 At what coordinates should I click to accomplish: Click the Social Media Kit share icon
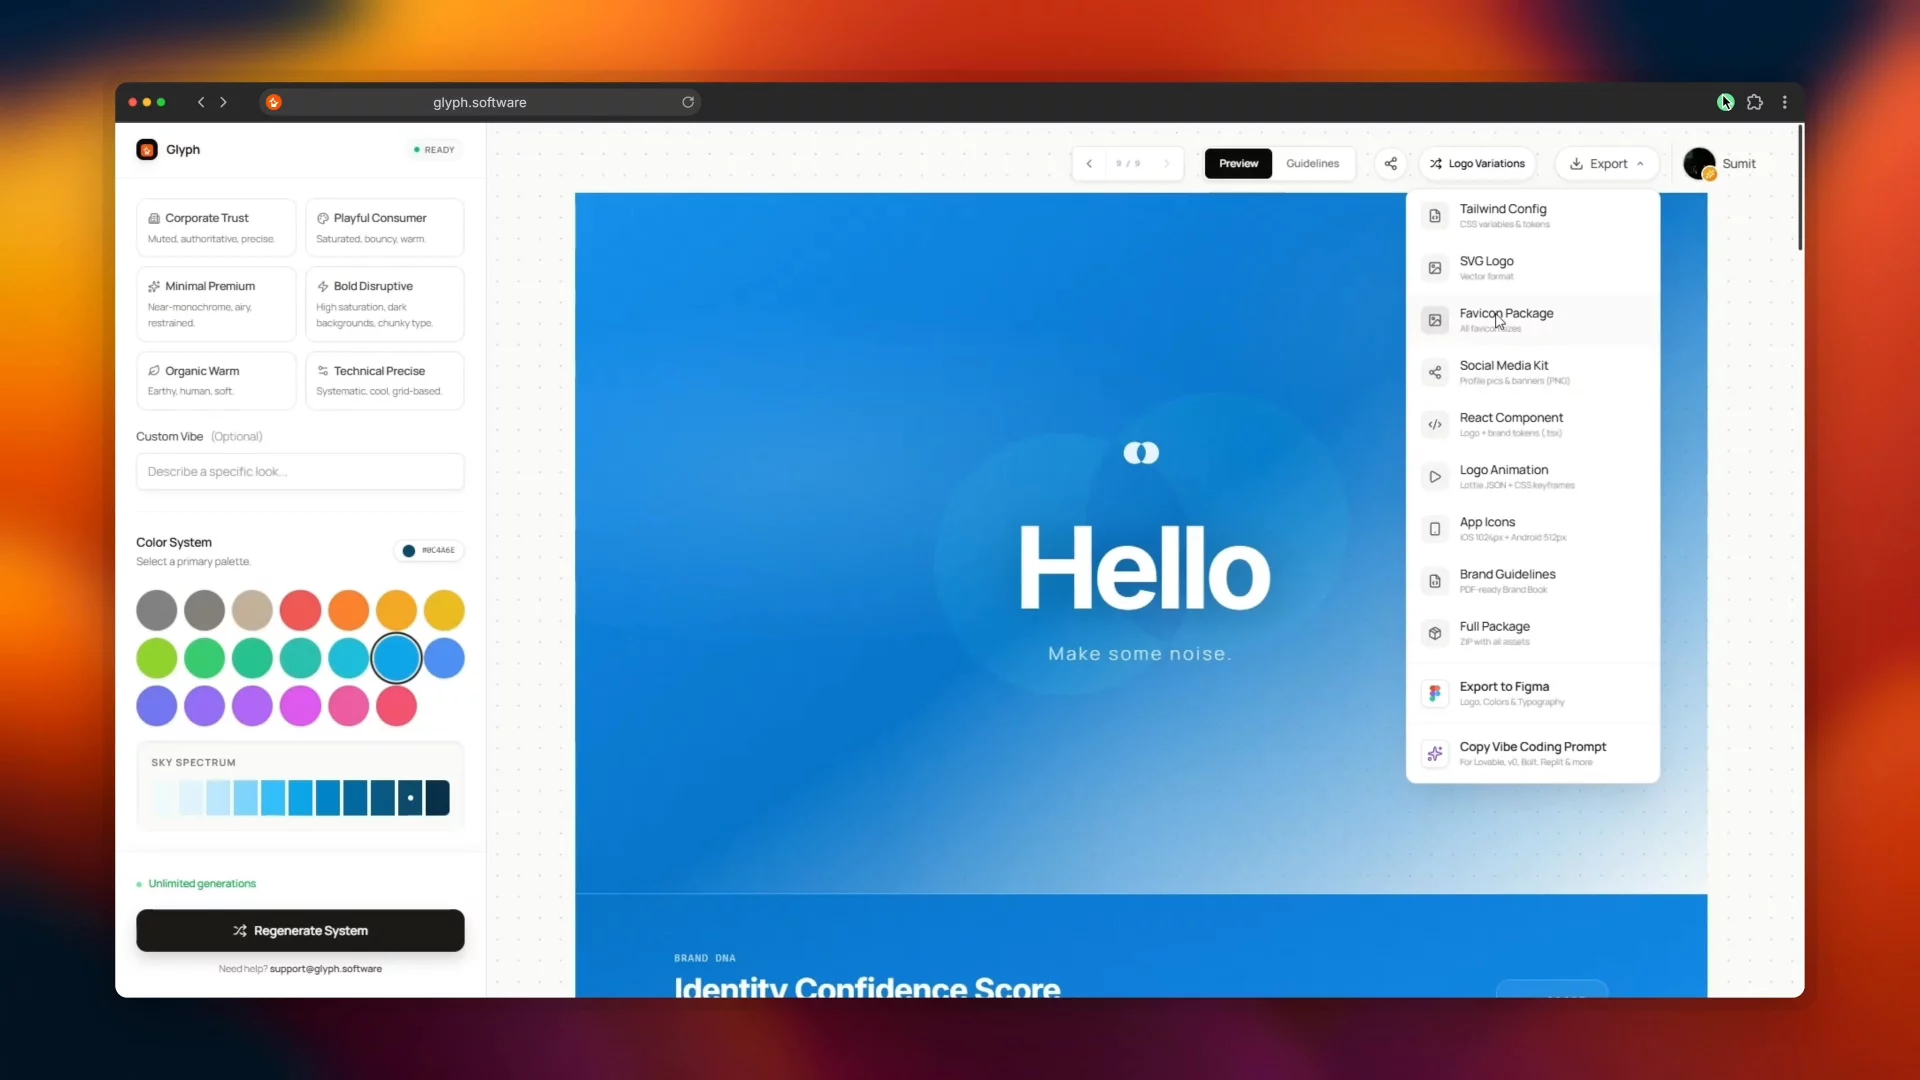pos(1435,373)
